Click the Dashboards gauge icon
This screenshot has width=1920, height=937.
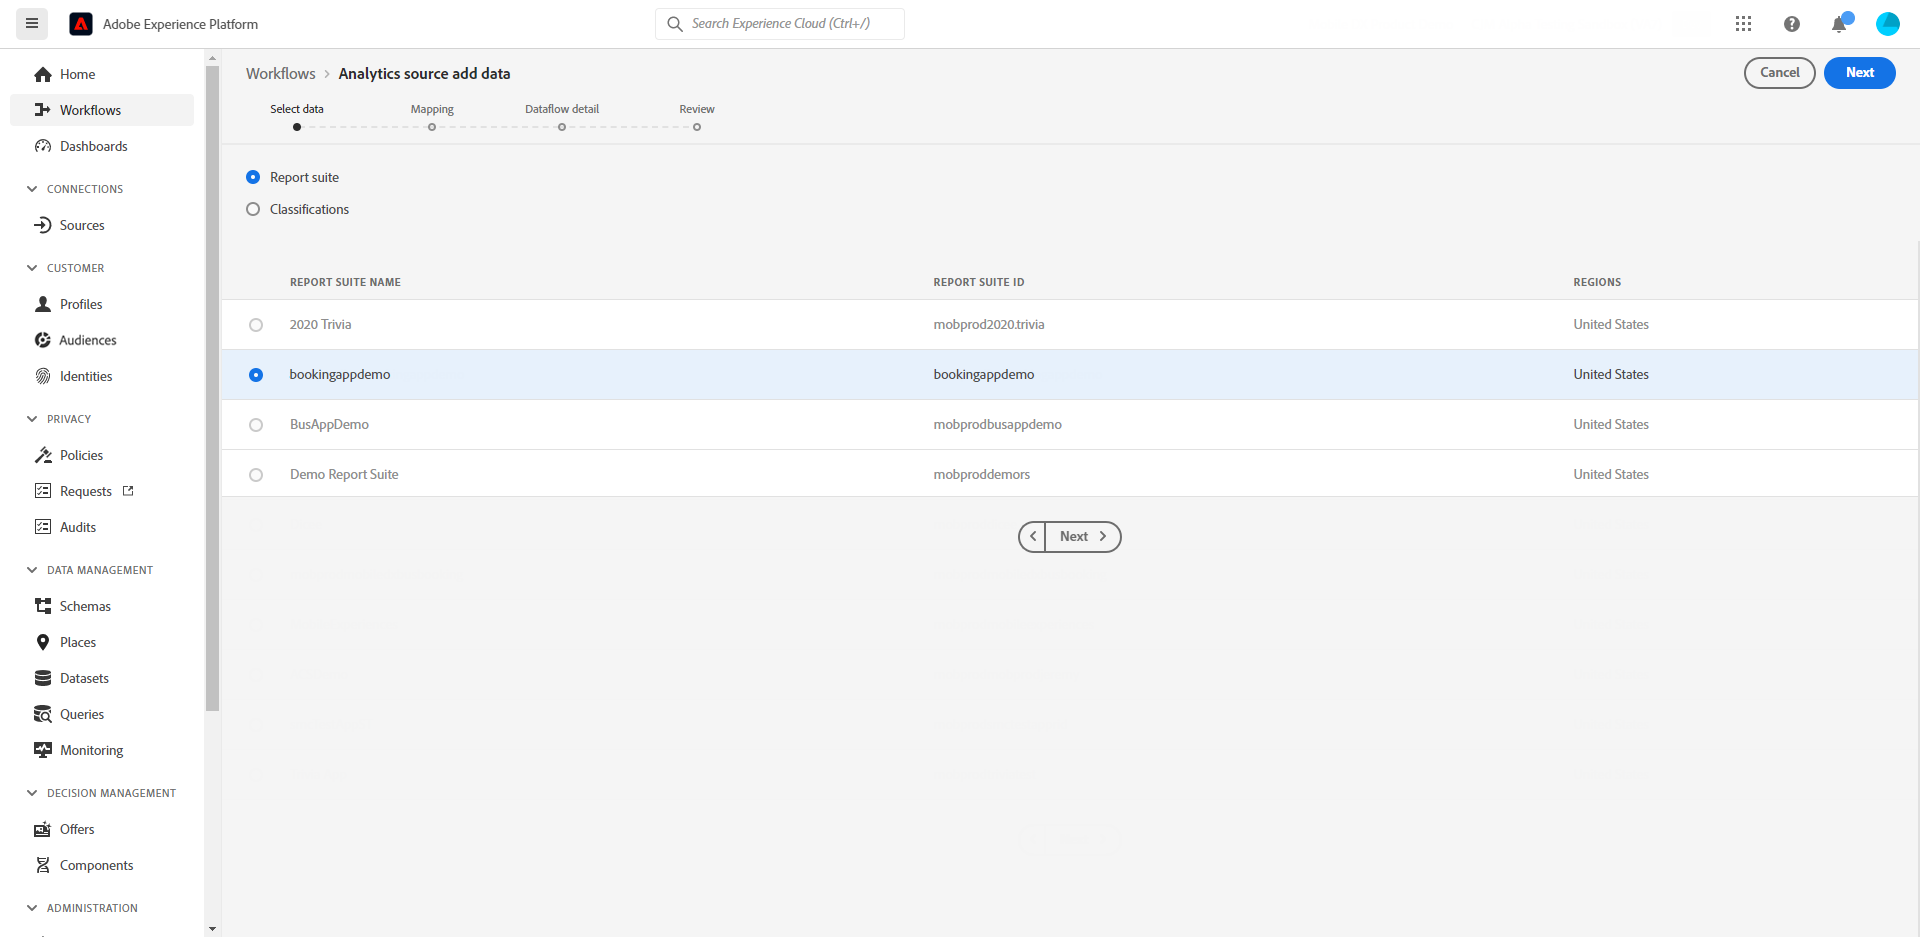(43, 146)
